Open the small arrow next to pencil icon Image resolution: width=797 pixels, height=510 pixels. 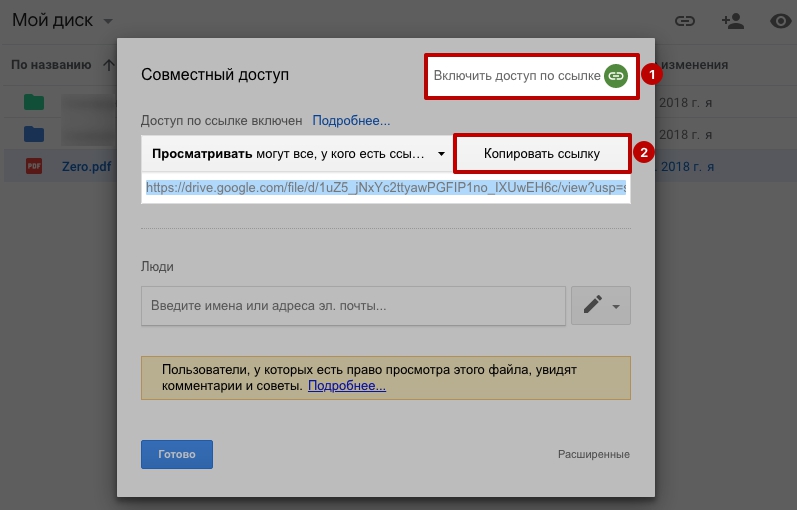click(x=616, y=307)
